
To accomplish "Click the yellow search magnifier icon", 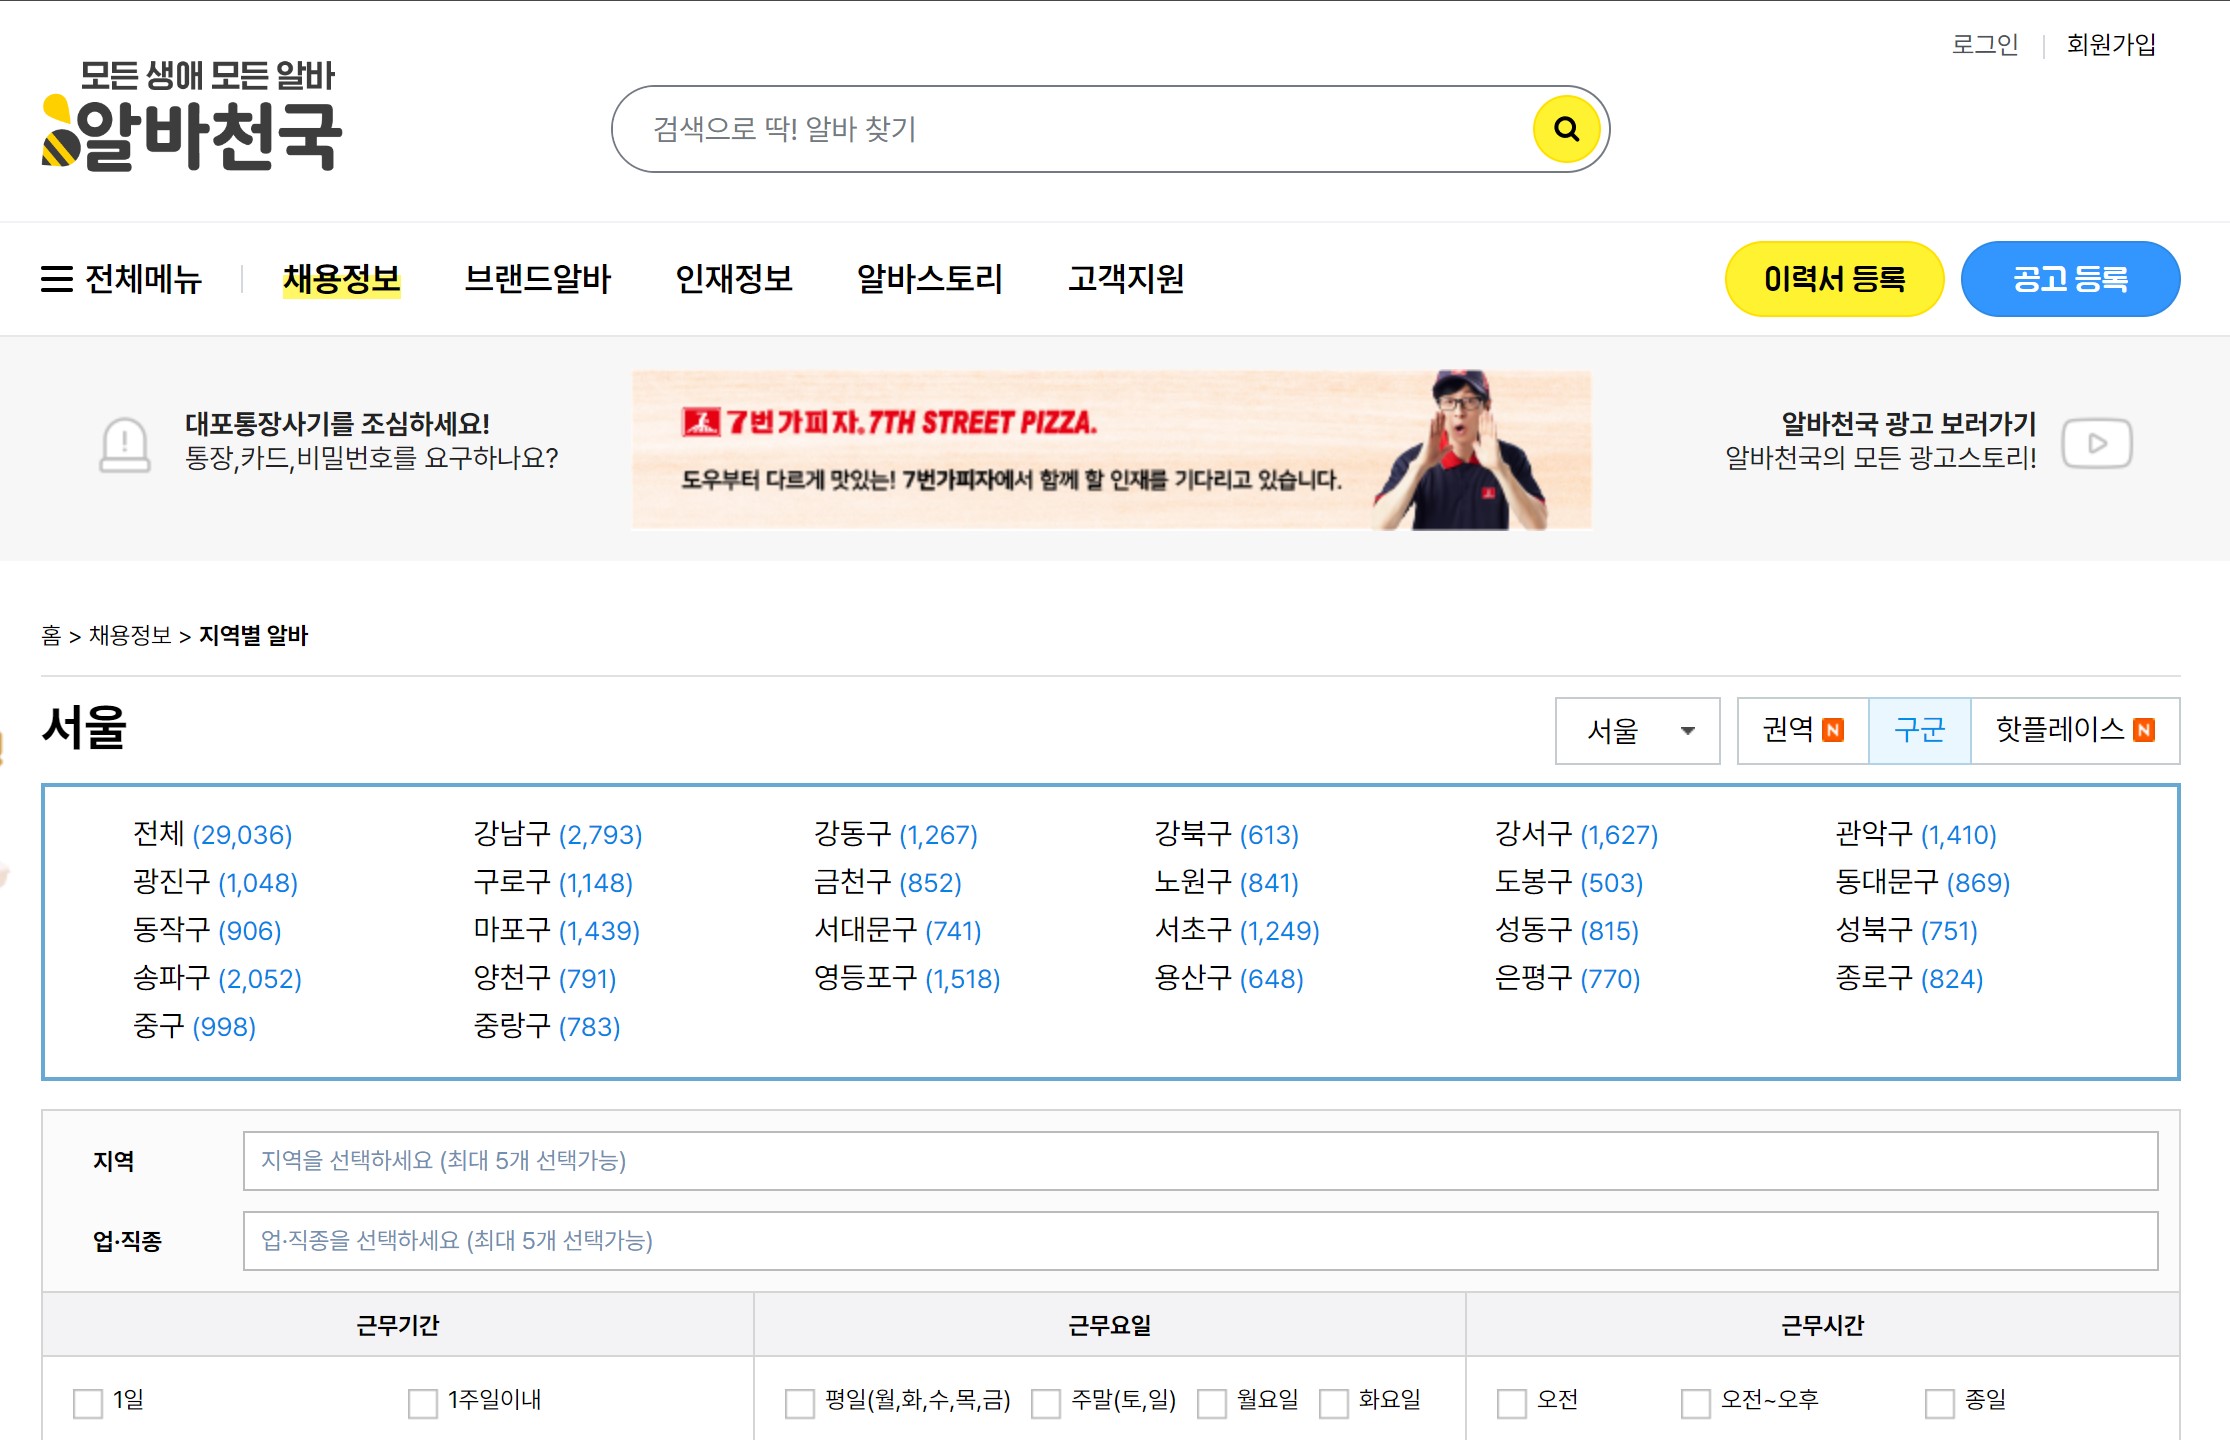I will [1566, 129].
